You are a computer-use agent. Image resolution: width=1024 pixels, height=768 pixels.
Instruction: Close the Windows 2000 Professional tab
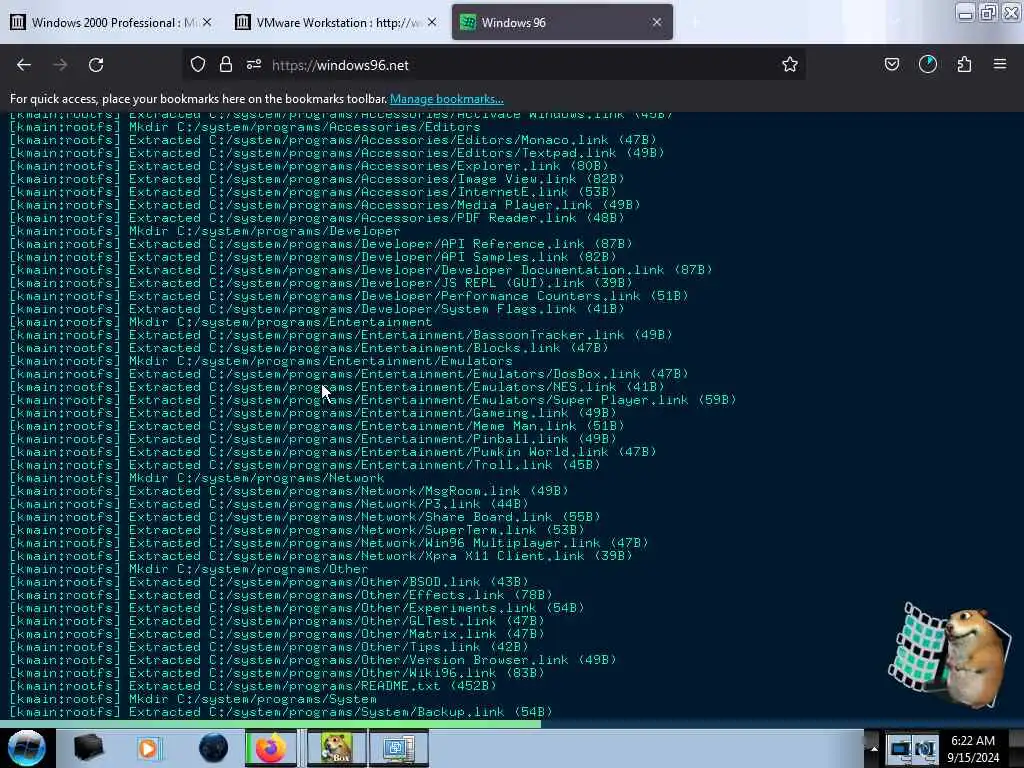[x=207, y=22]
